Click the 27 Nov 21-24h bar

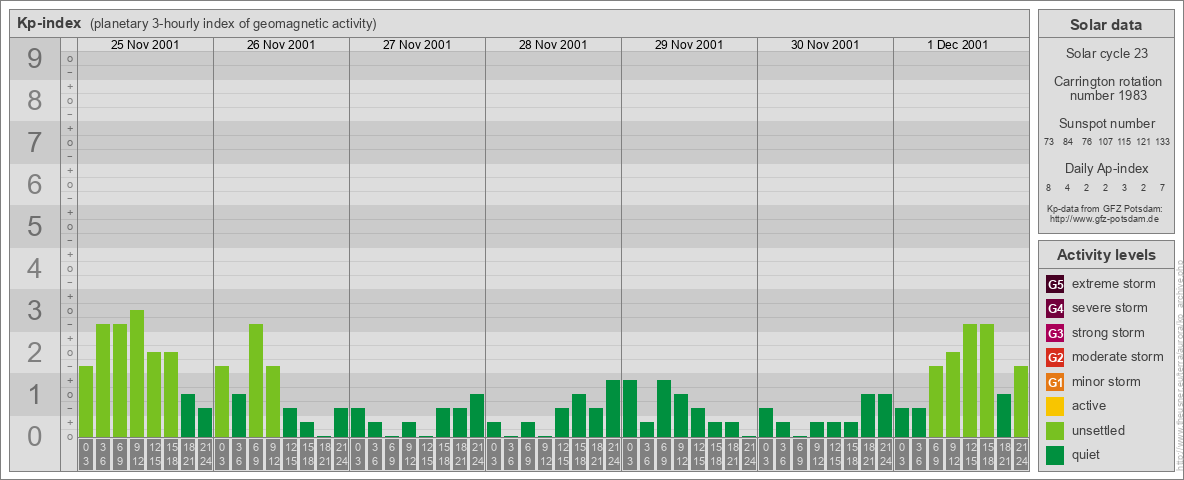pos(476,415)
